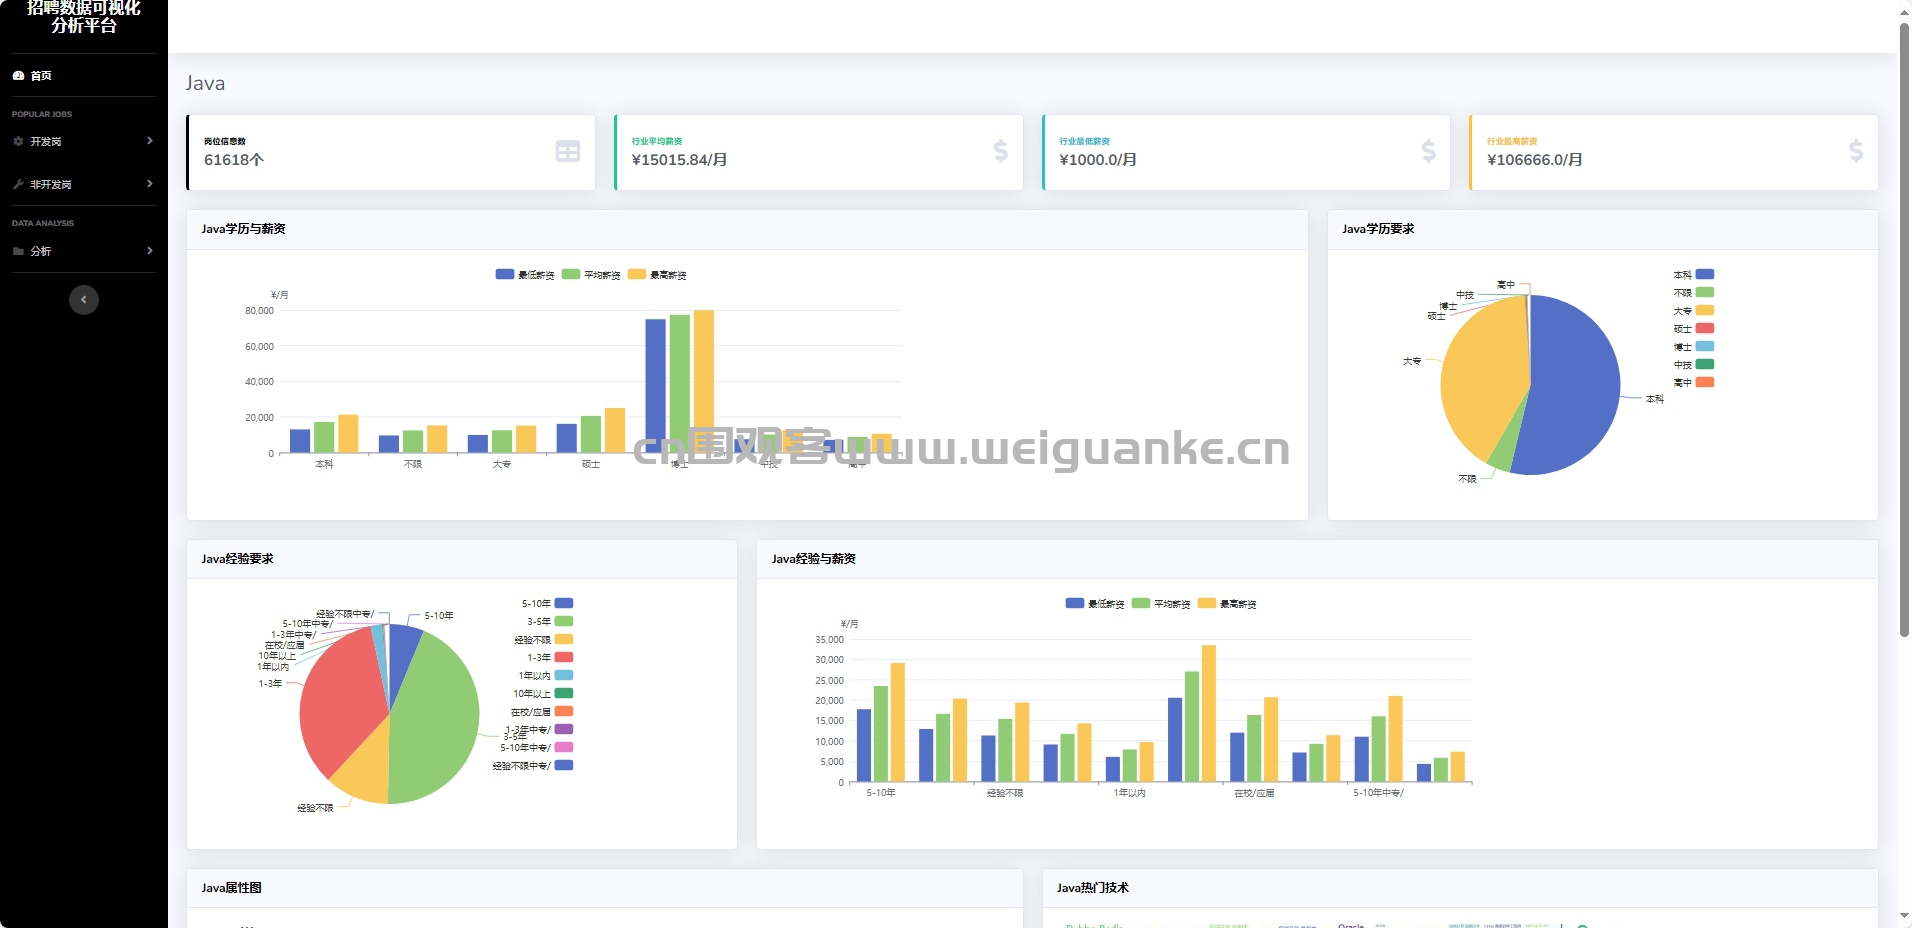Toggle 5-10年 legend in Java经验要求 chart

tap(547, 603)
